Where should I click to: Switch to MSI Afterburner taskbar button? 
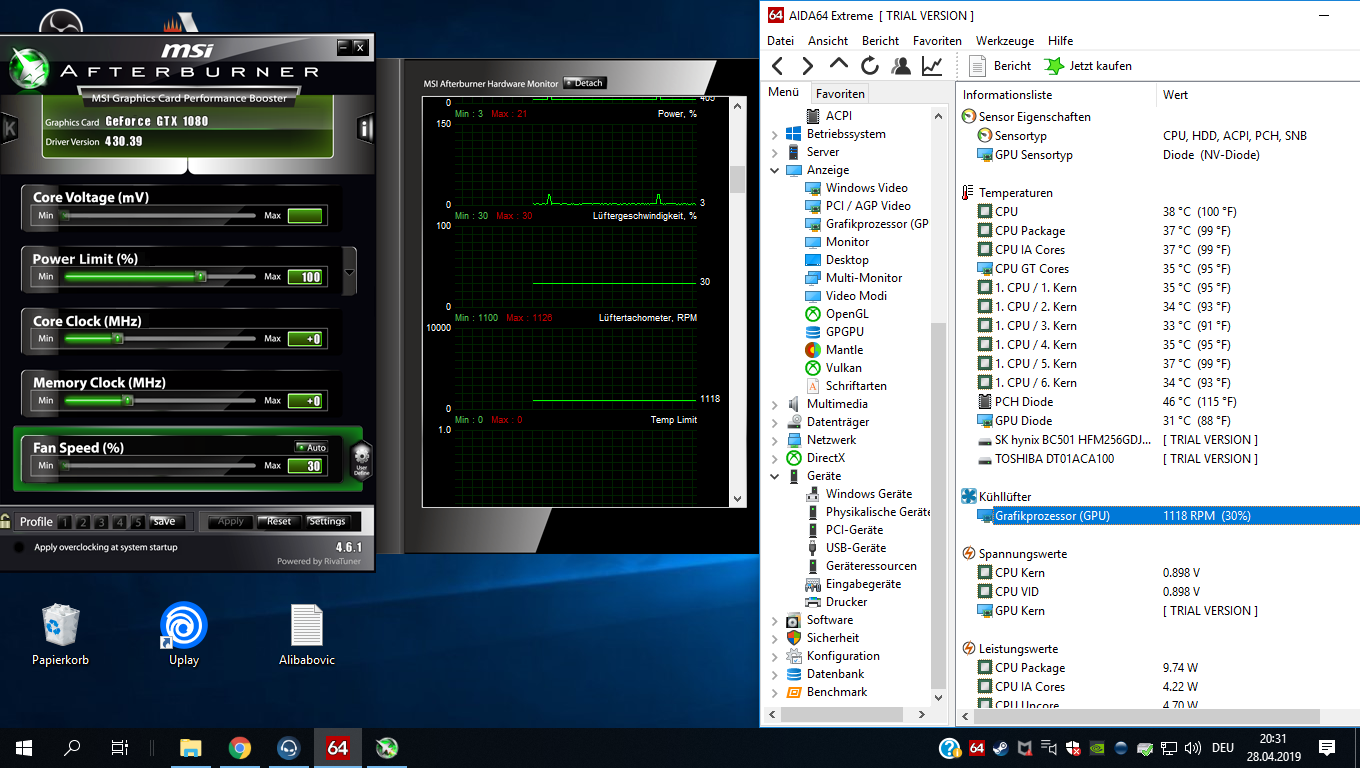point(386,747)
